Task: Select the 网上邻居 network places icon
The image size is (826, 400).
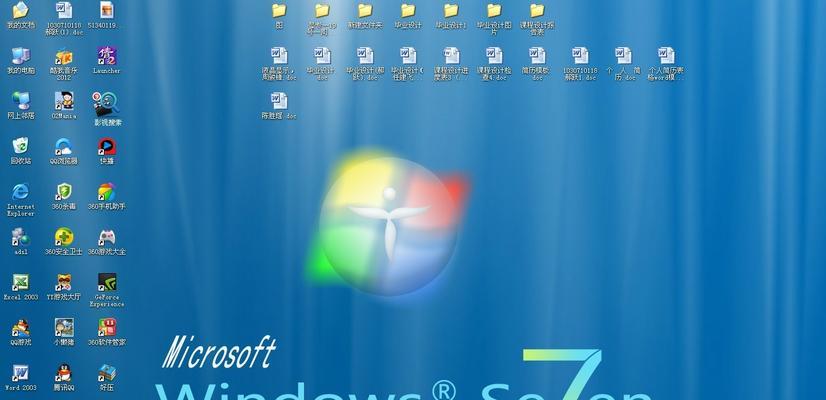Action: point(21,105)
